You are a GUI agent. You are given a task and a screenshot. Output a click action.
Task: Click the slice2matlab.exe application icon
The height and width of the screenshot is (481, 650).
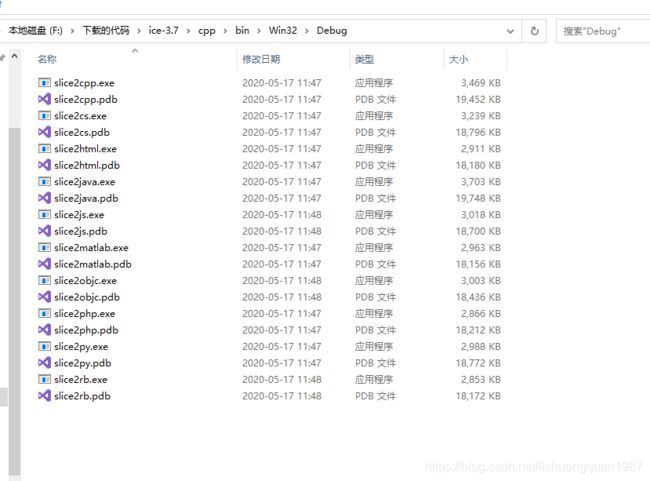click(x=44, y=248)
